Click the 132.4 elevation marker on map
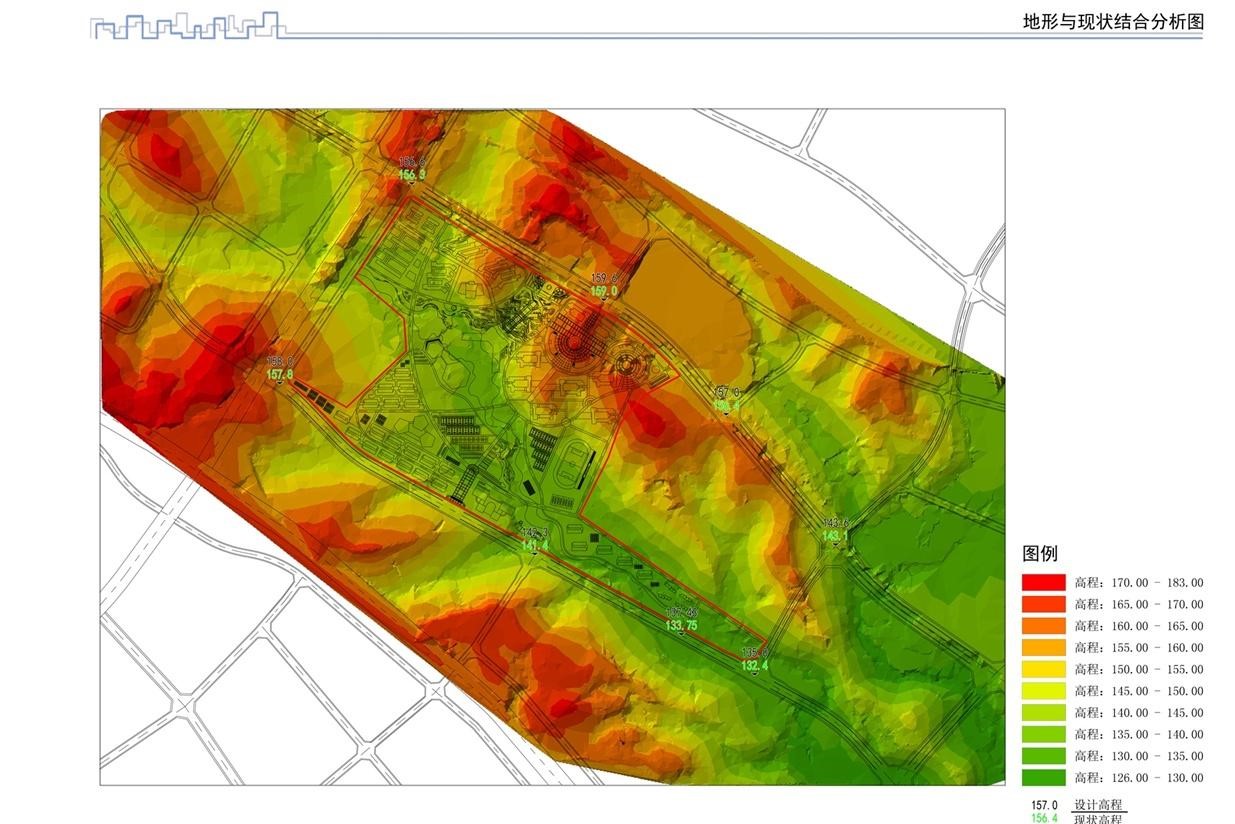 pyautogui.click(x=755, y=665)
